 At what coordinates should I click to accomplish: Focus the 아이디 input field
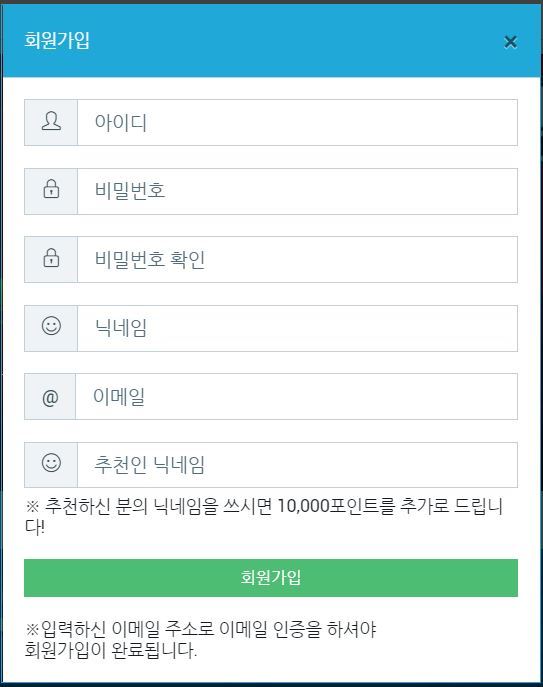(297, 123)
